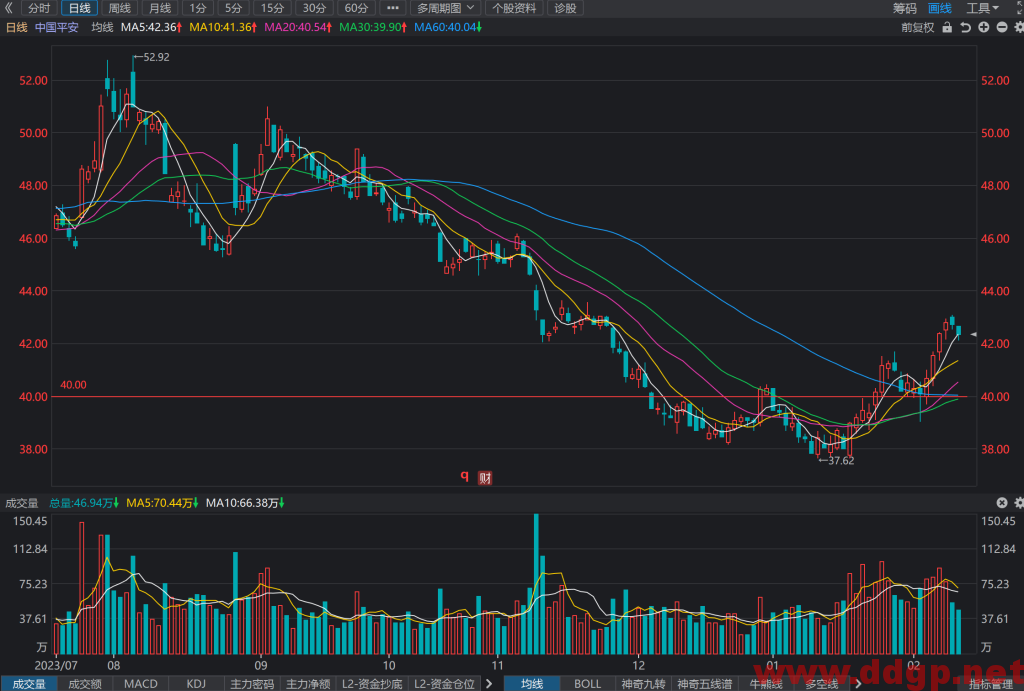This screenshot has height=691, width=1024.
Task: Switch to 月线 monthly chart
Action: tap(160, 8)
